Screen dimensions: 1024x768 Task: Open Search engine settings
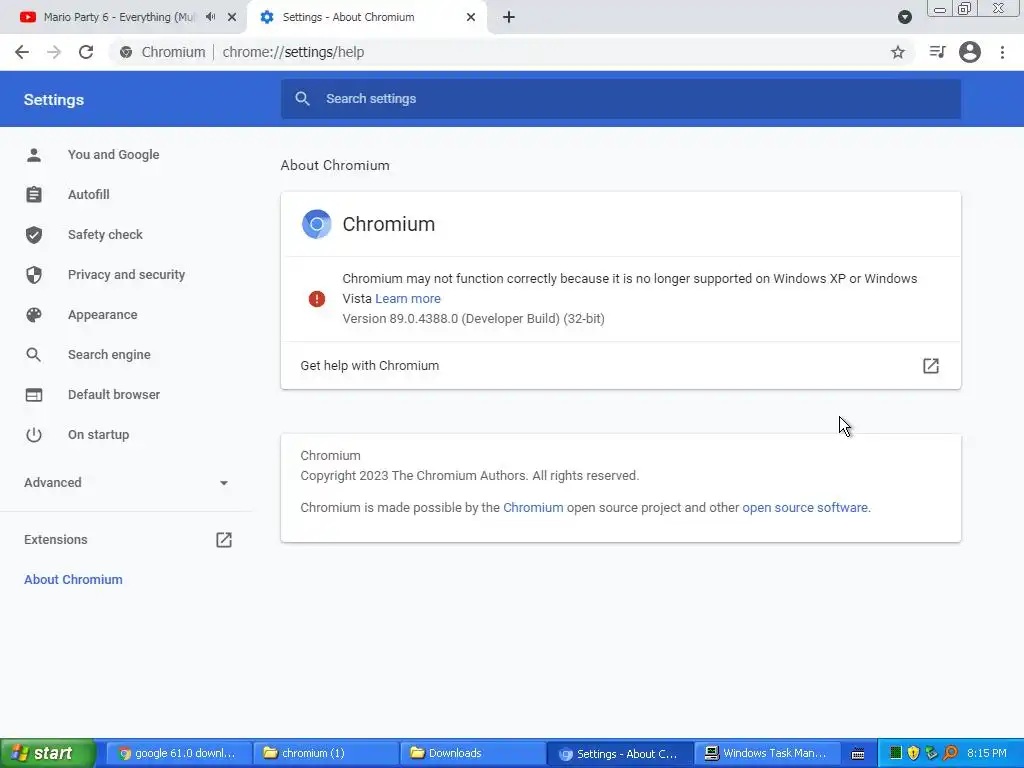109,355
